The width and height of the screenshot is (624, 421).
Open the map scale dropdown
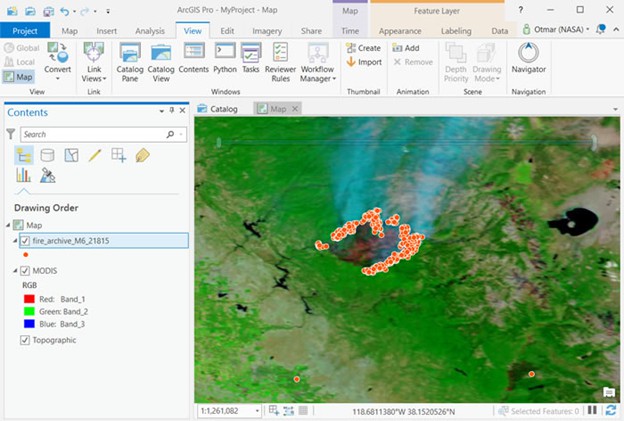[x=258, y=411]
